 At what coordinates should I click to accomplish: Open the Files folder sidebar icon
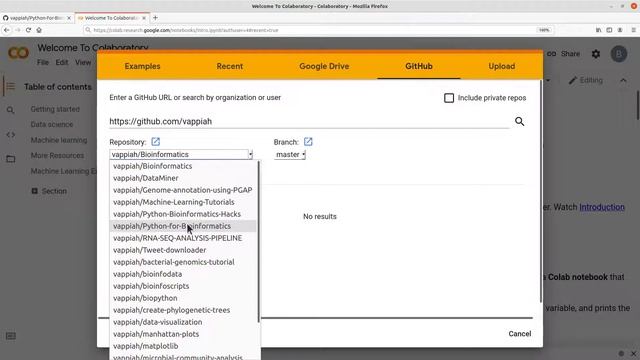point(11,159)
